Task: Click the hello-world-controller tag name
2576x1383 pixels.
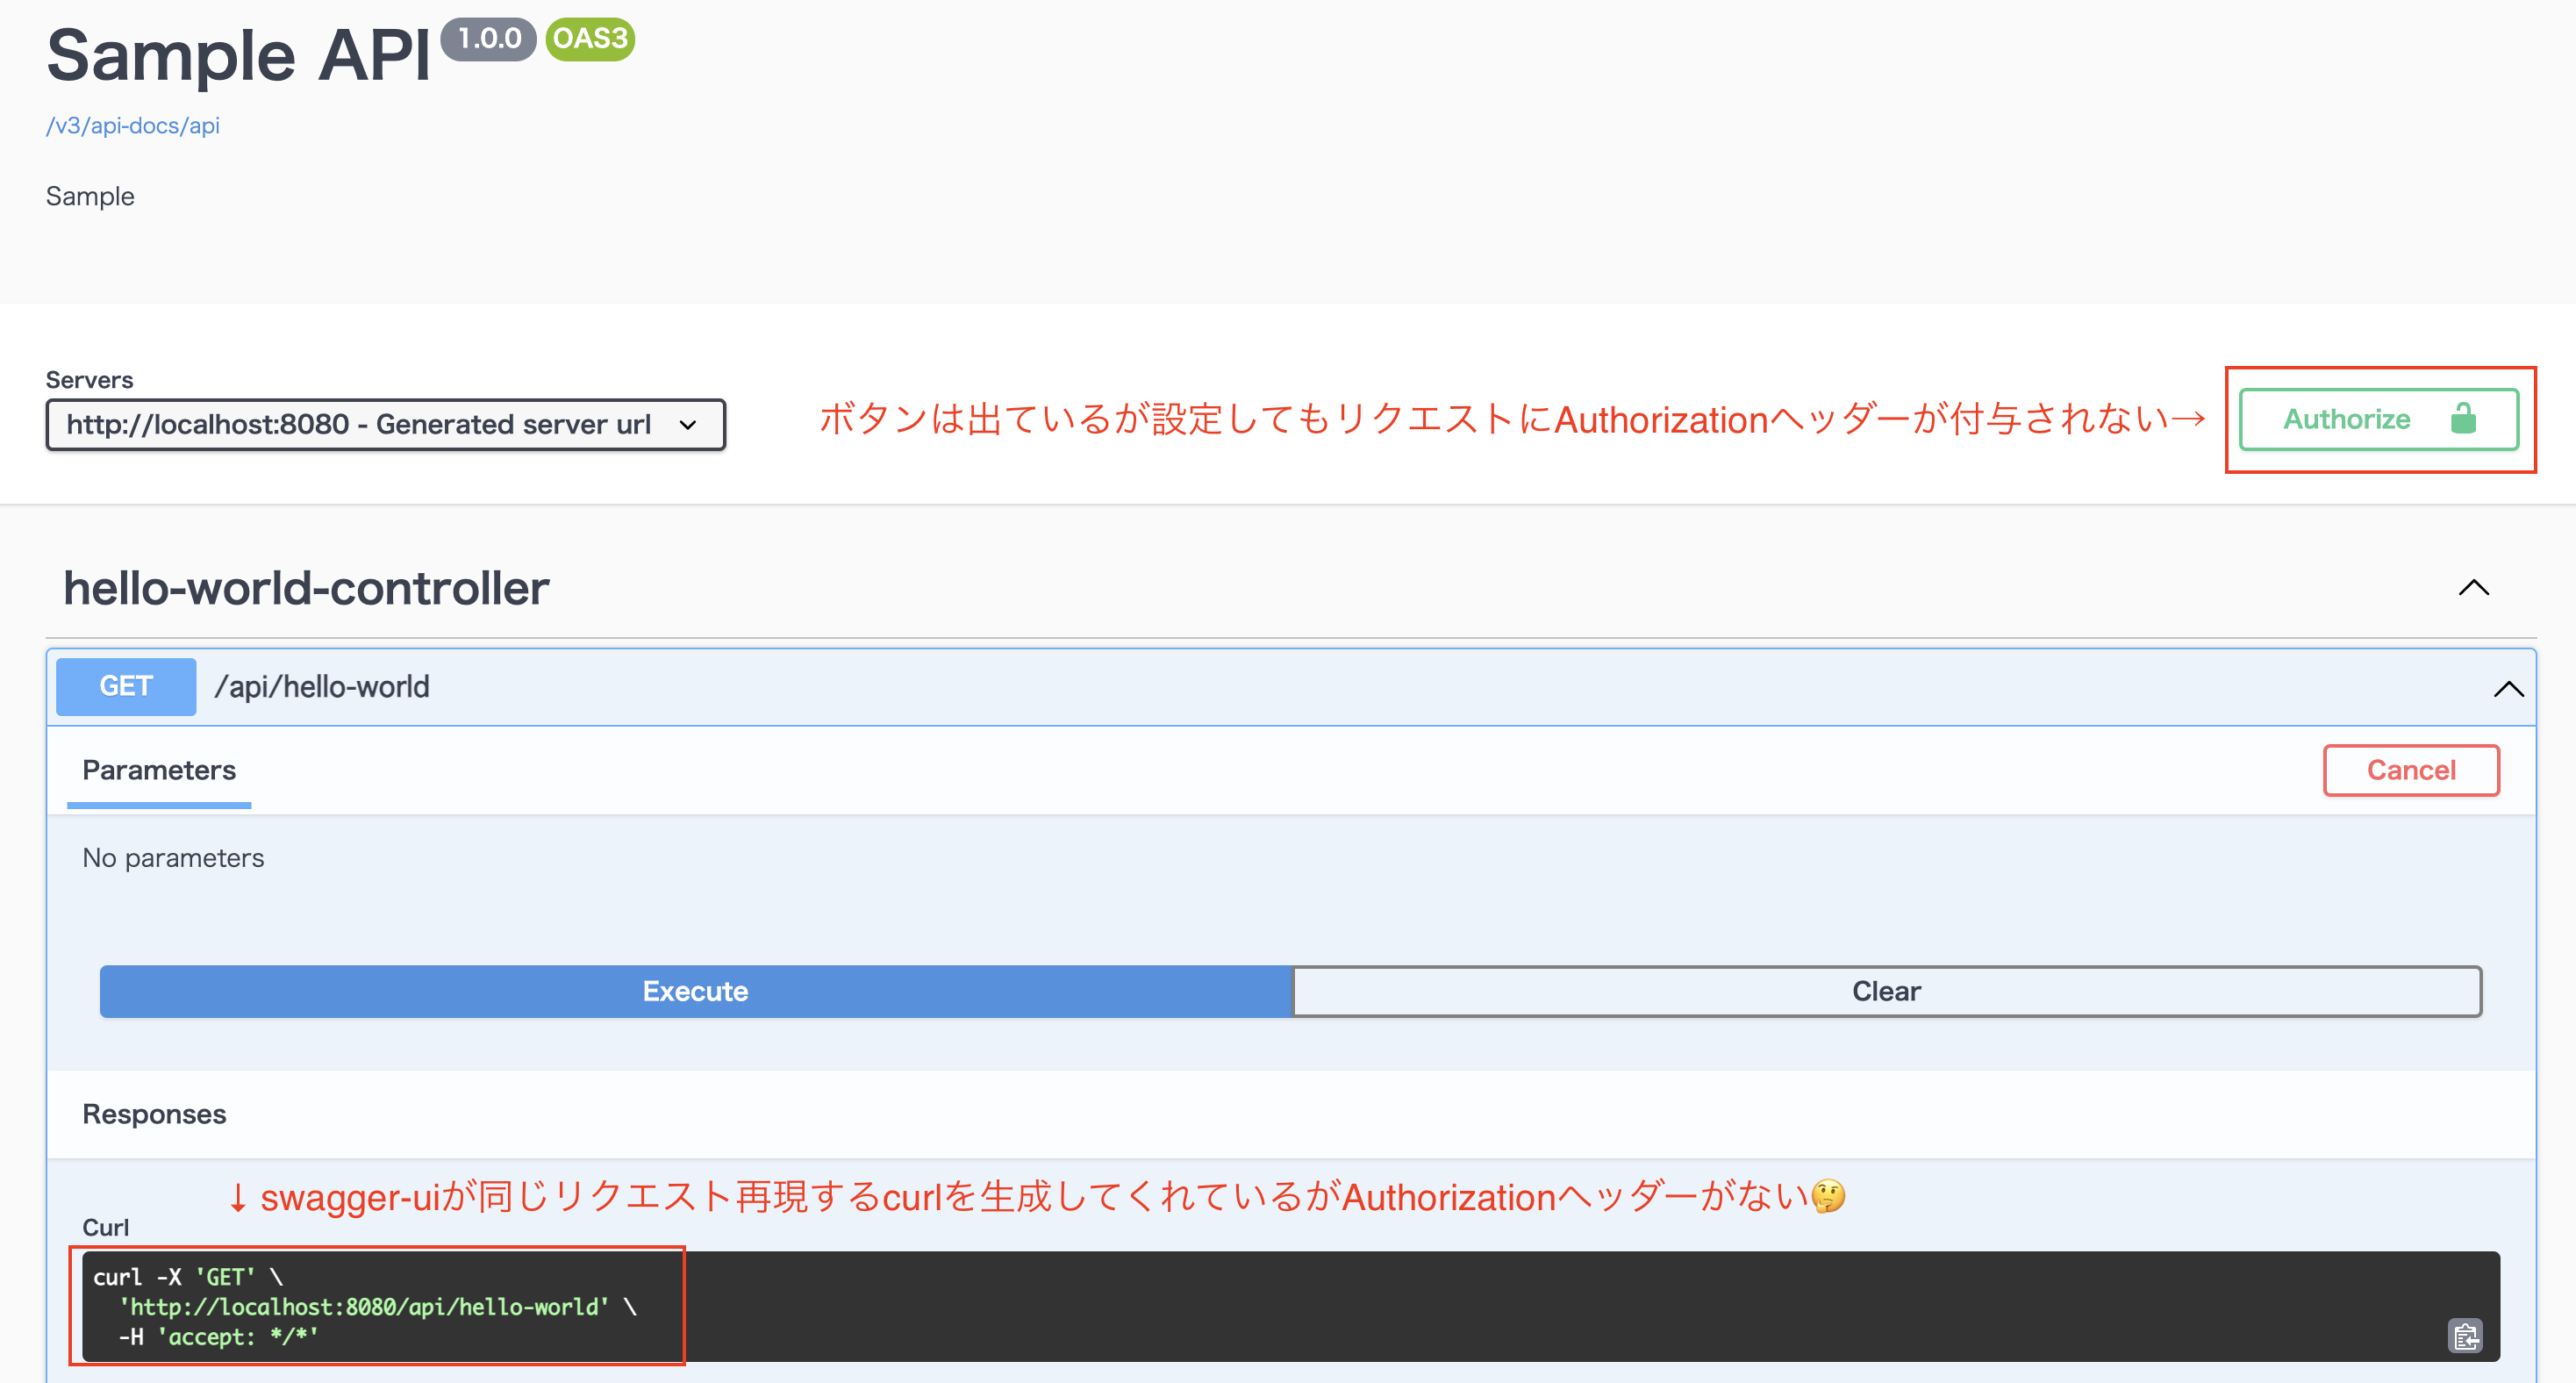Action: click(x=306, y=588)
